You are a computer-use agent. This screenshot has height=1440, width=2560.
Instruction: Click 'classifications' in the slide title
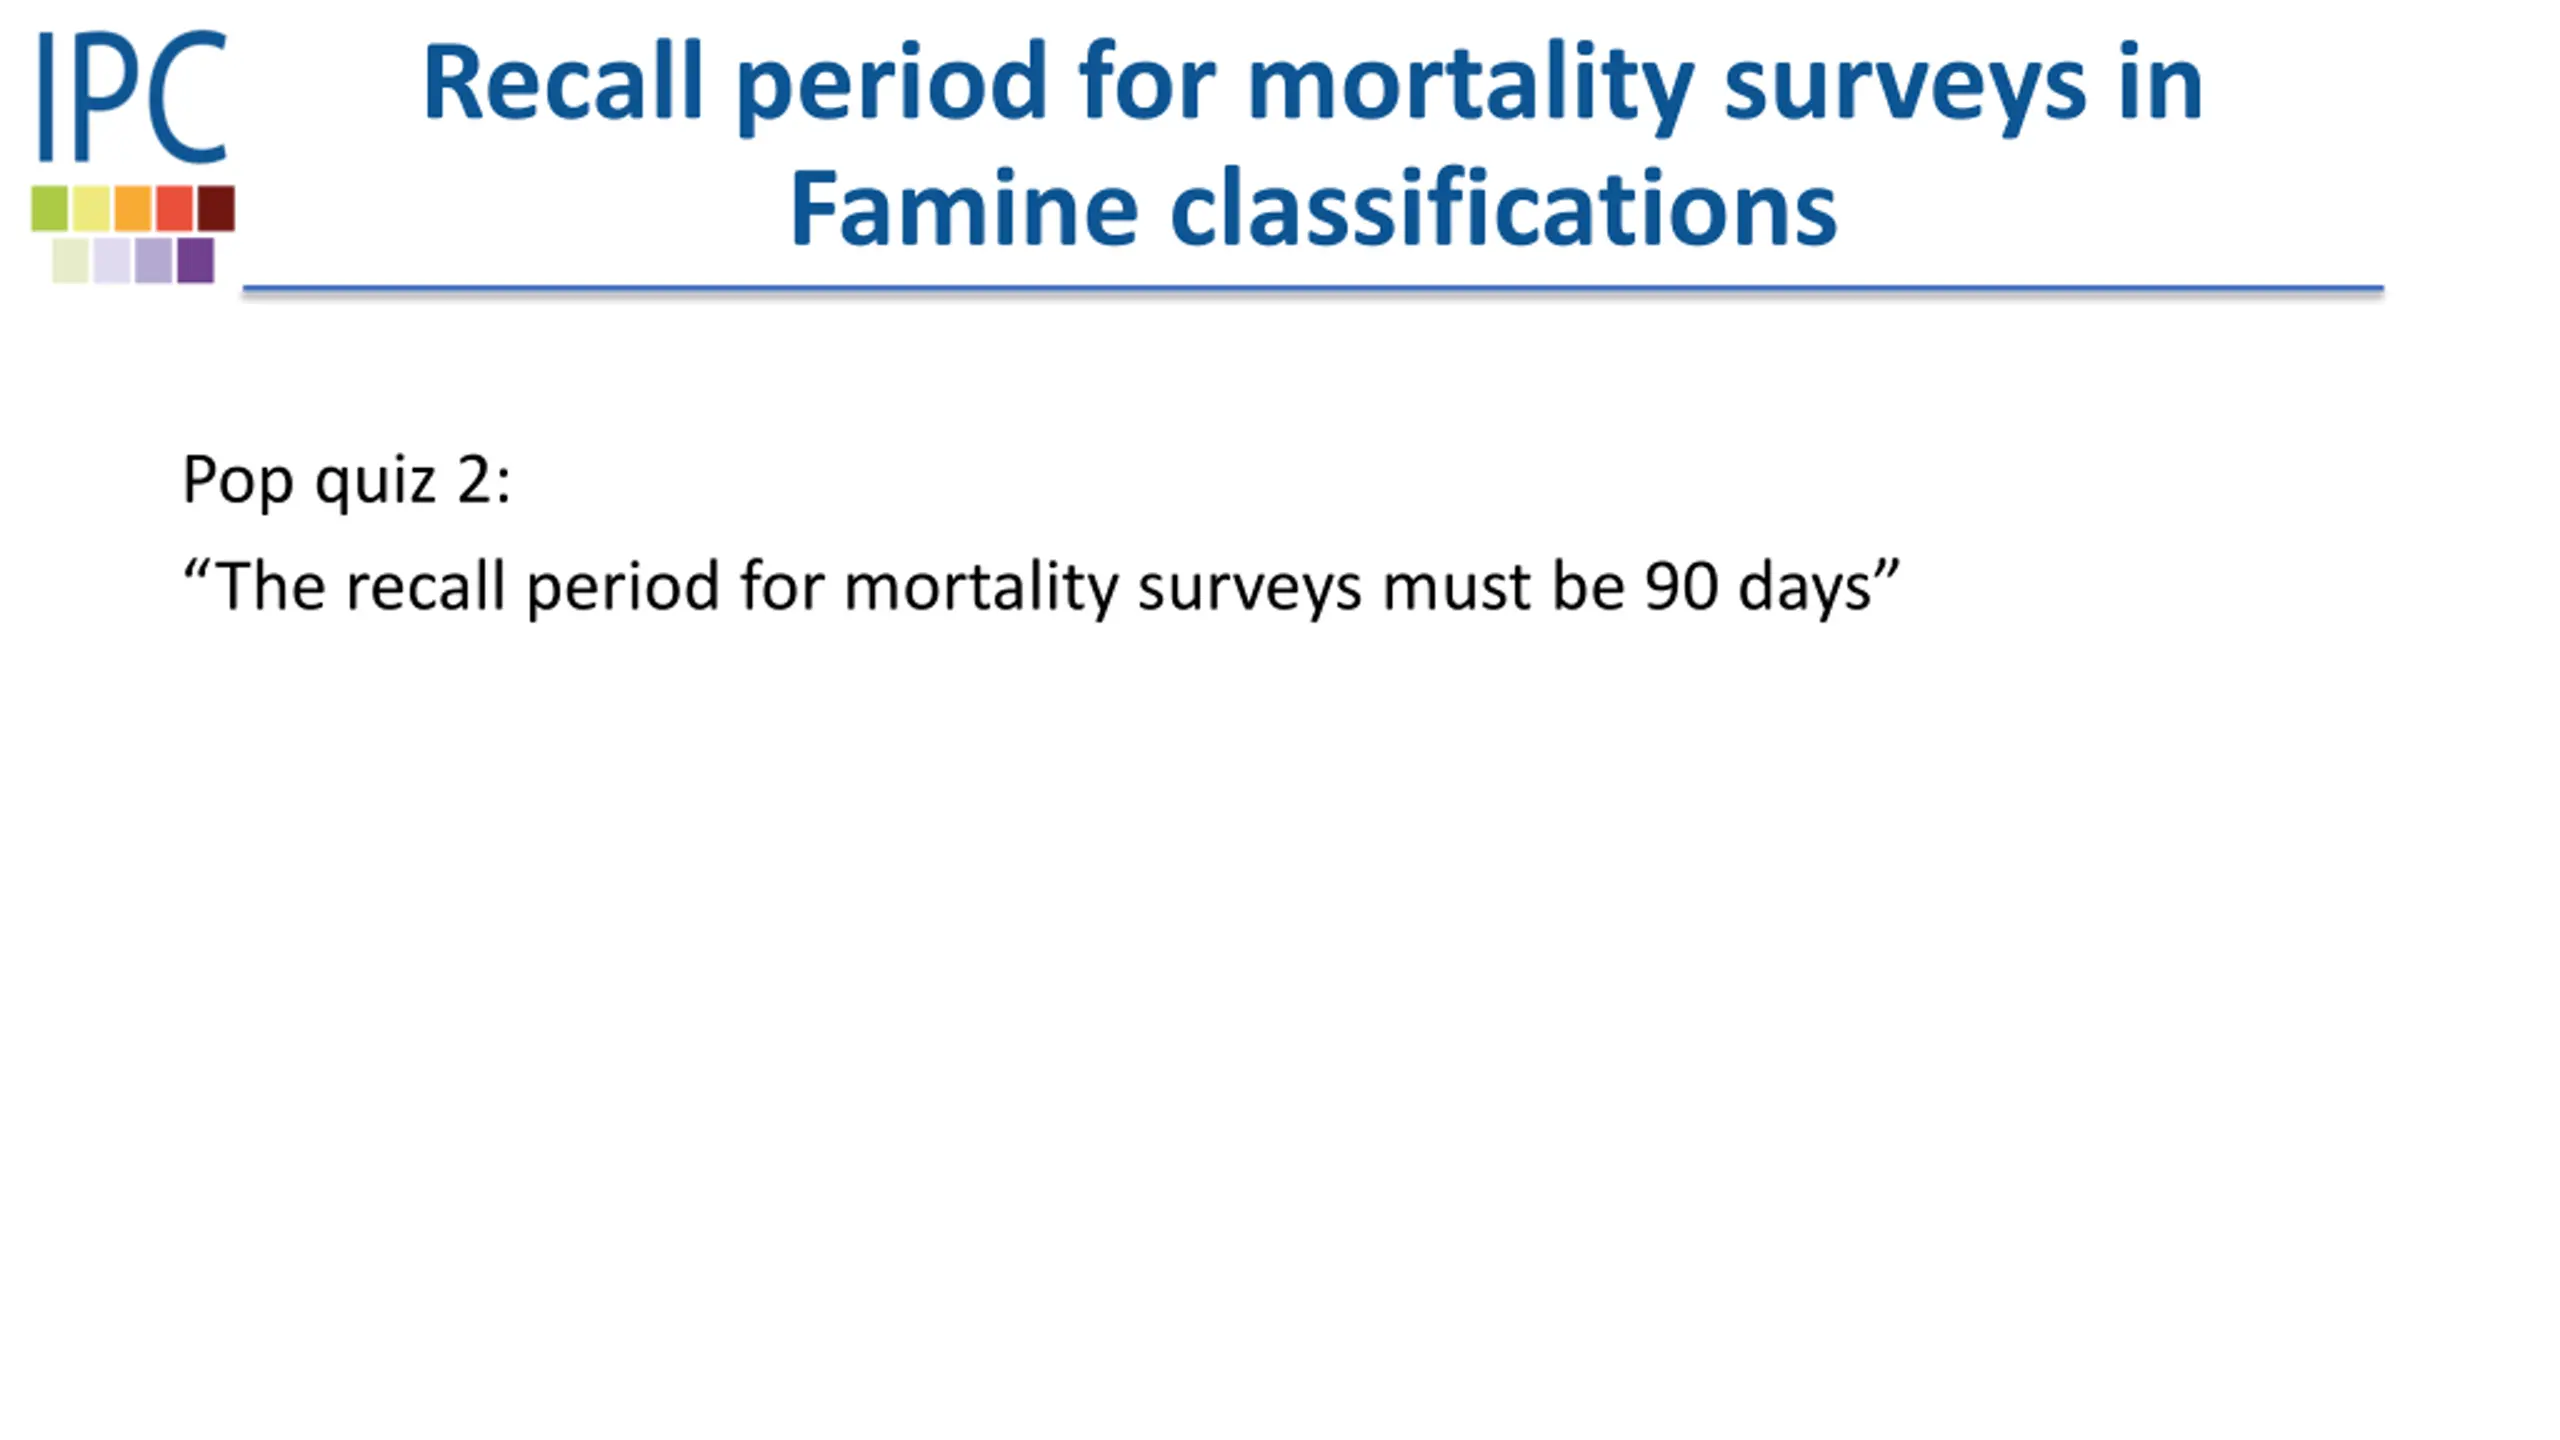(x=1503, y=209)
